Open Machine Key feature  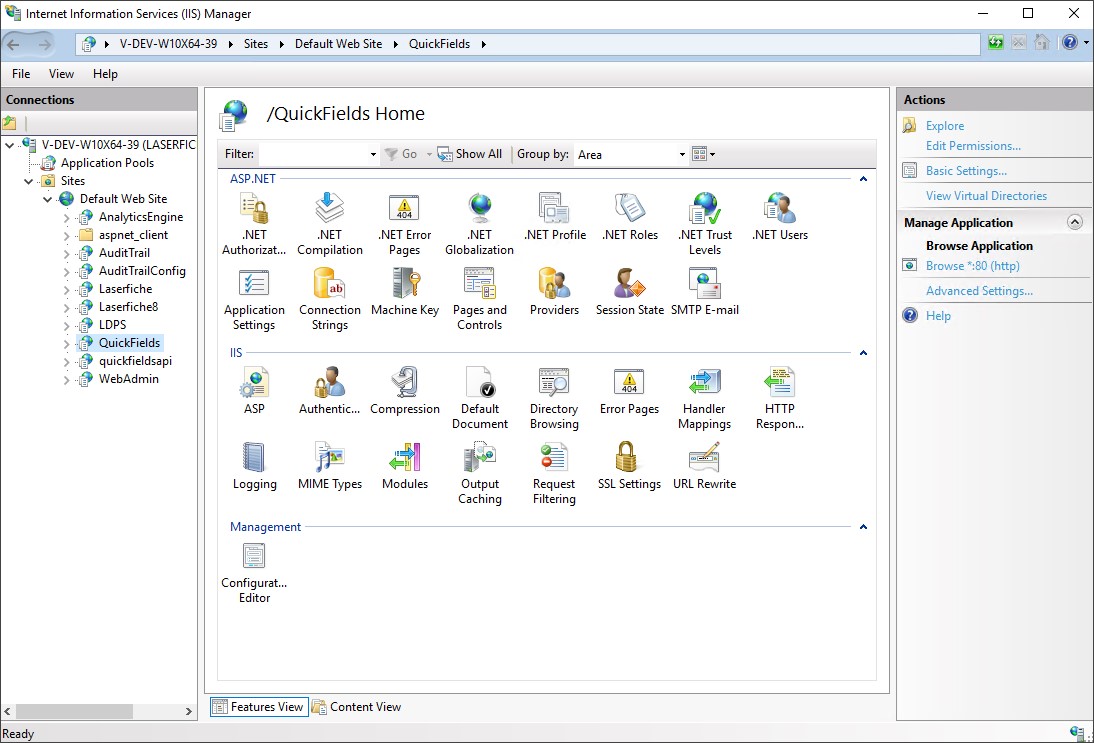click(x=405, y=292)
